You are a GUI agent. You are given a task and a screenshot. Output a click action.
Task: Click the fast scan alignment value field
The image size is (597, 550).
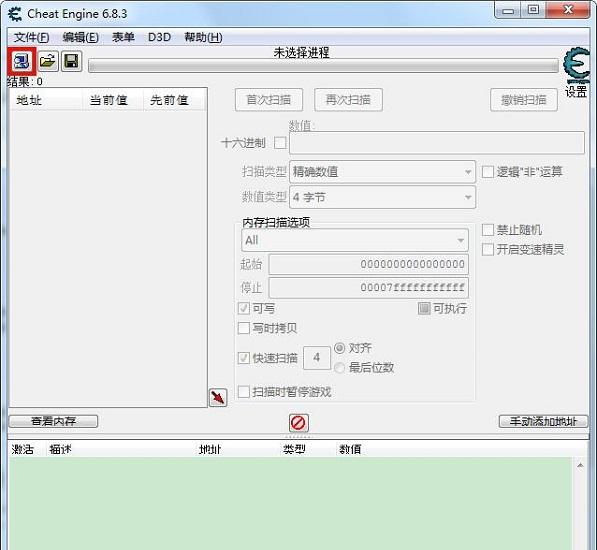point(317,358)
